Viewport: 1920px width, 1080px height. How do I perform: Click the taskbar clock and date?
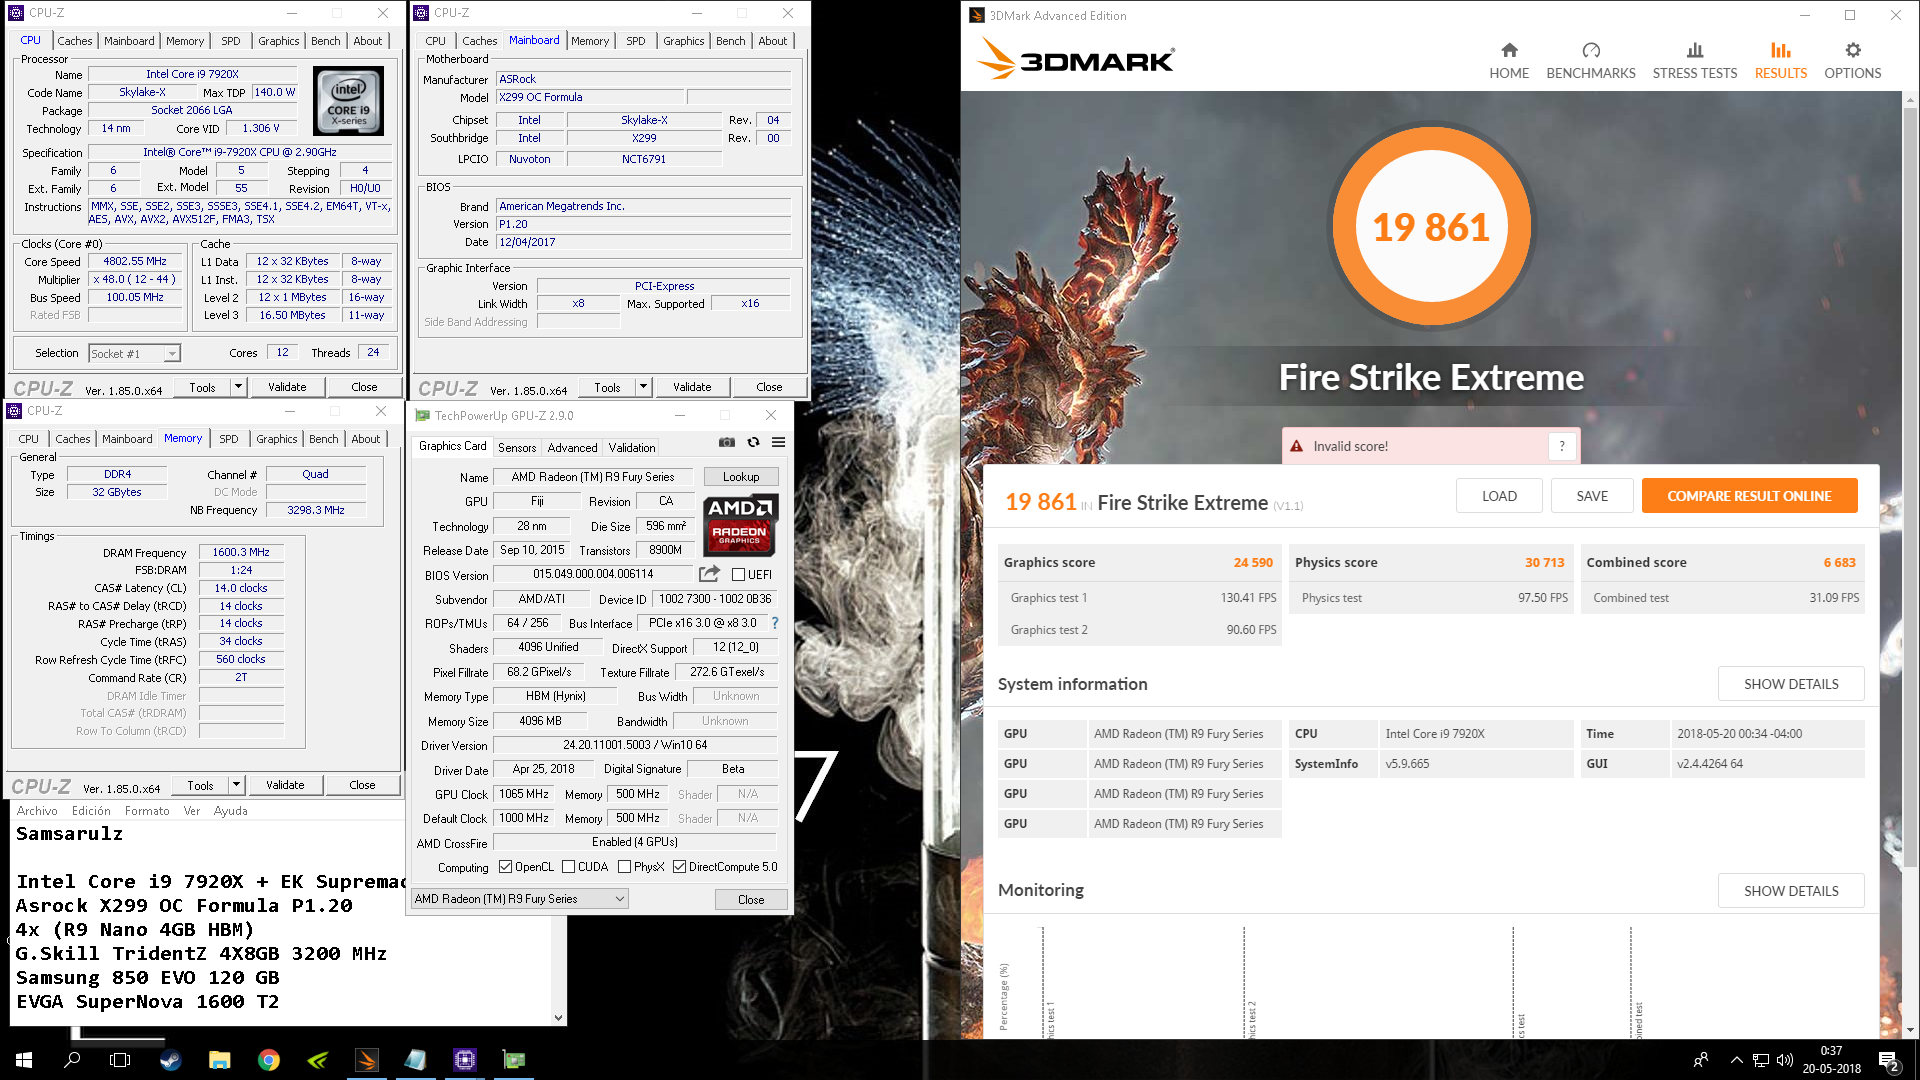tap(1831, 1060)
